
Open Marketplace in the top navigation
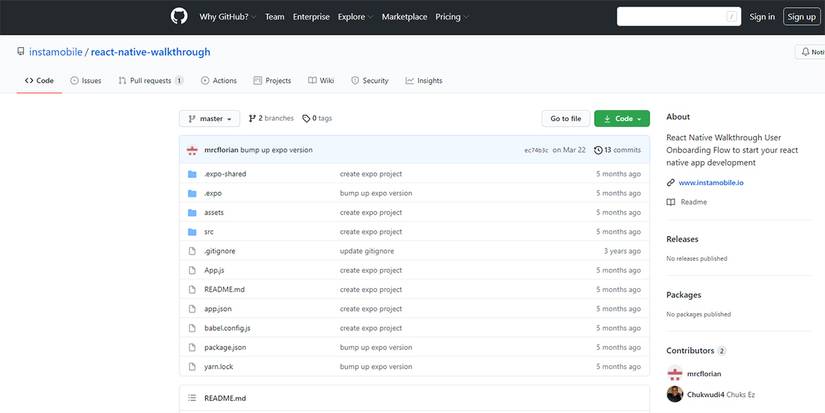(x=405, y=17)
